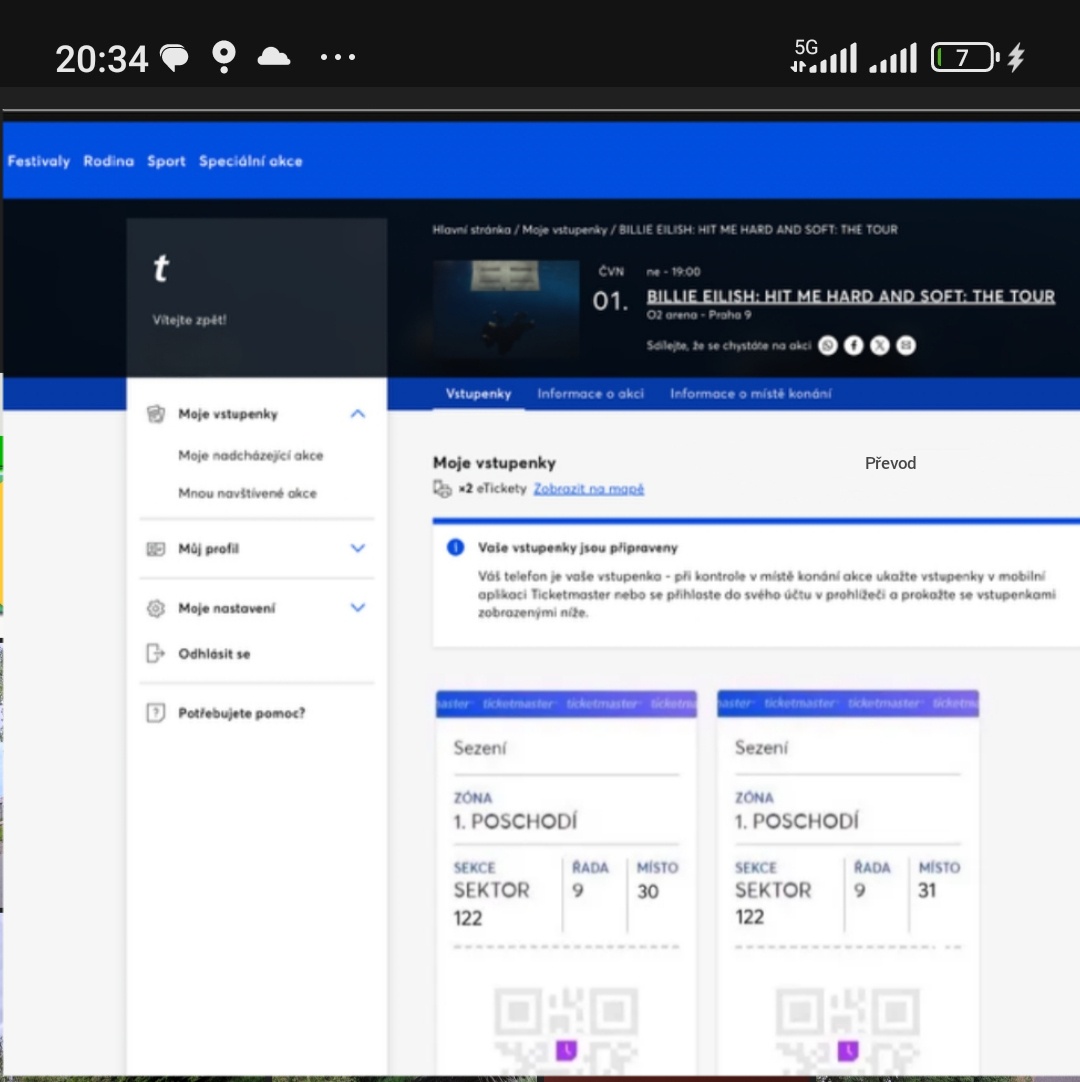Click the Hlavní stránka breadcrumb link
Screen dimensions: 1080x1082
(471, 229)
